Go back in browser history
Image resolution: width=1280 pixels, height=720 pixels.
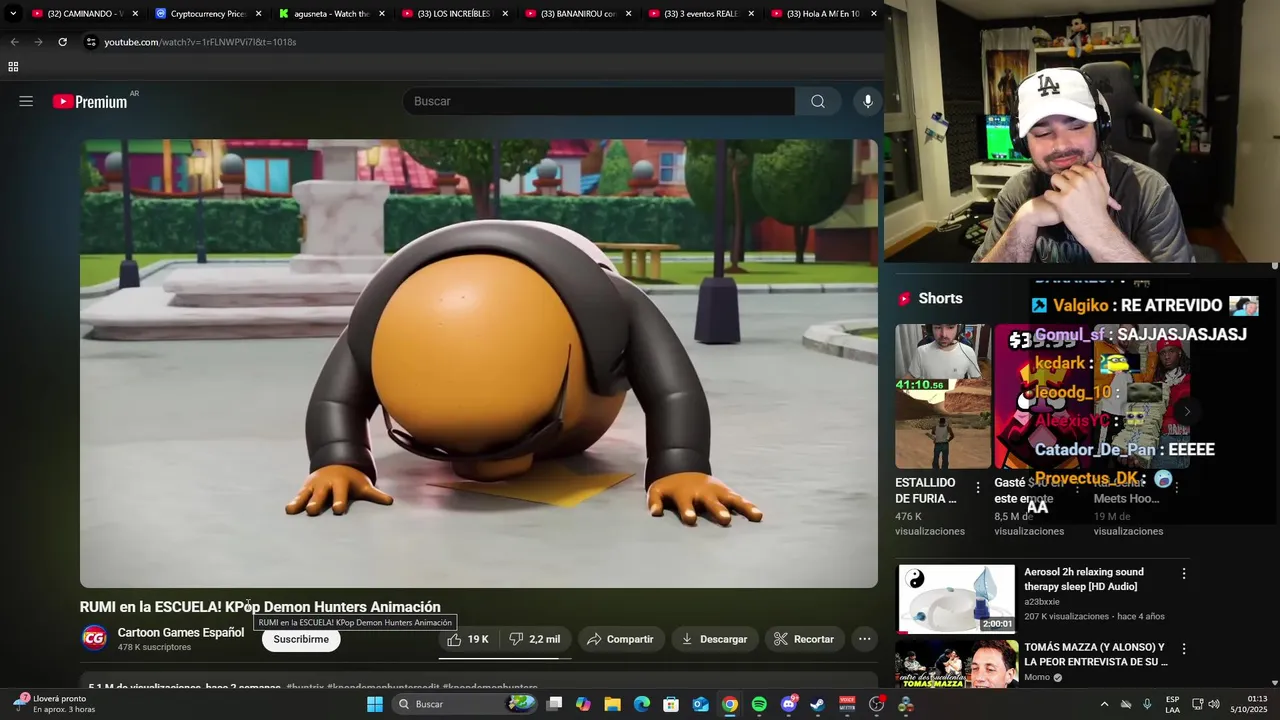click(x=14, y=42)
